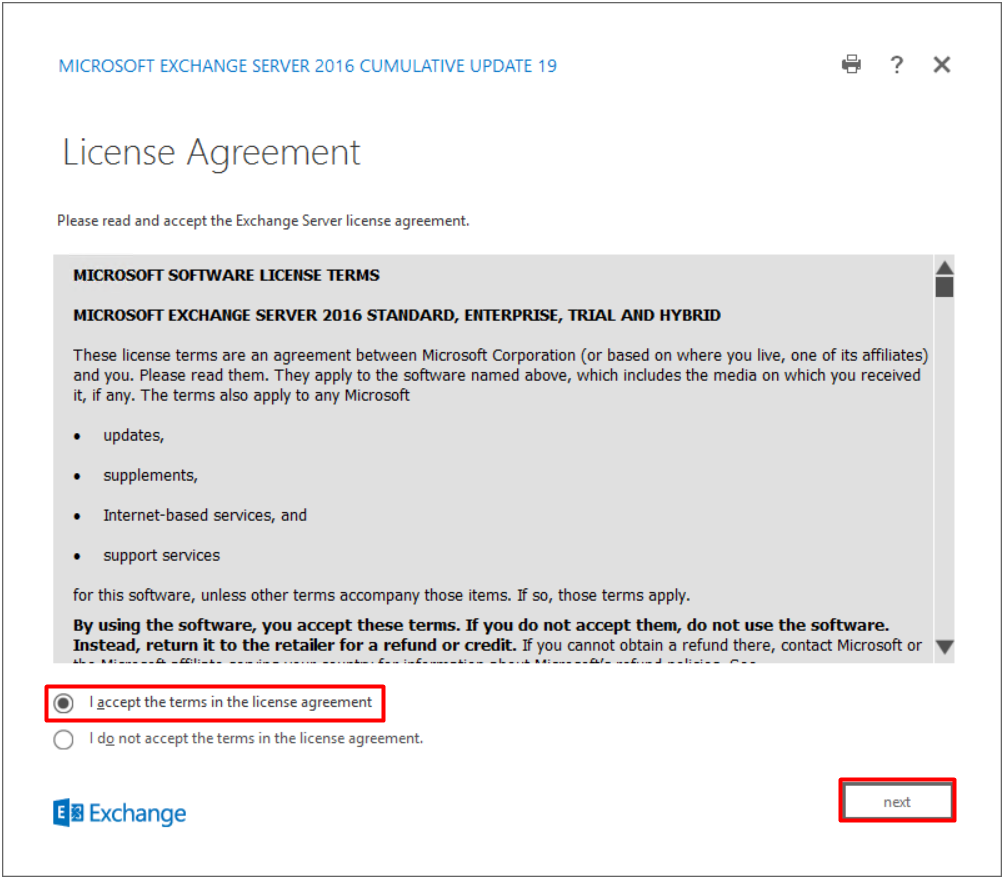Close the Exchange setup window
Viewport: 1004px width, 882px height.
click(x=941, y=65)
